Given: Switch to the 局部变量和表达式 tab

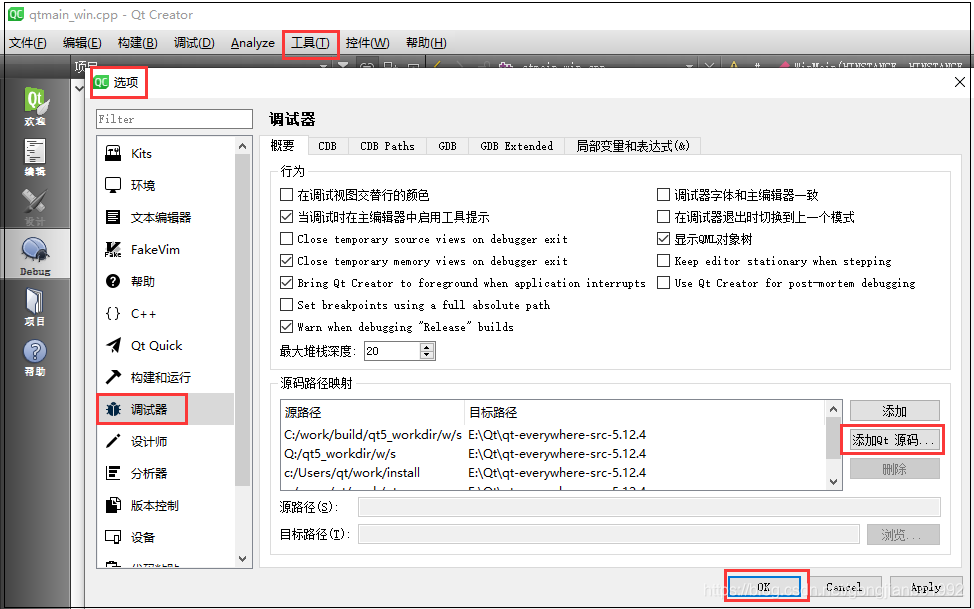Looking at the screenshot, I should click(x=632, y=146).
